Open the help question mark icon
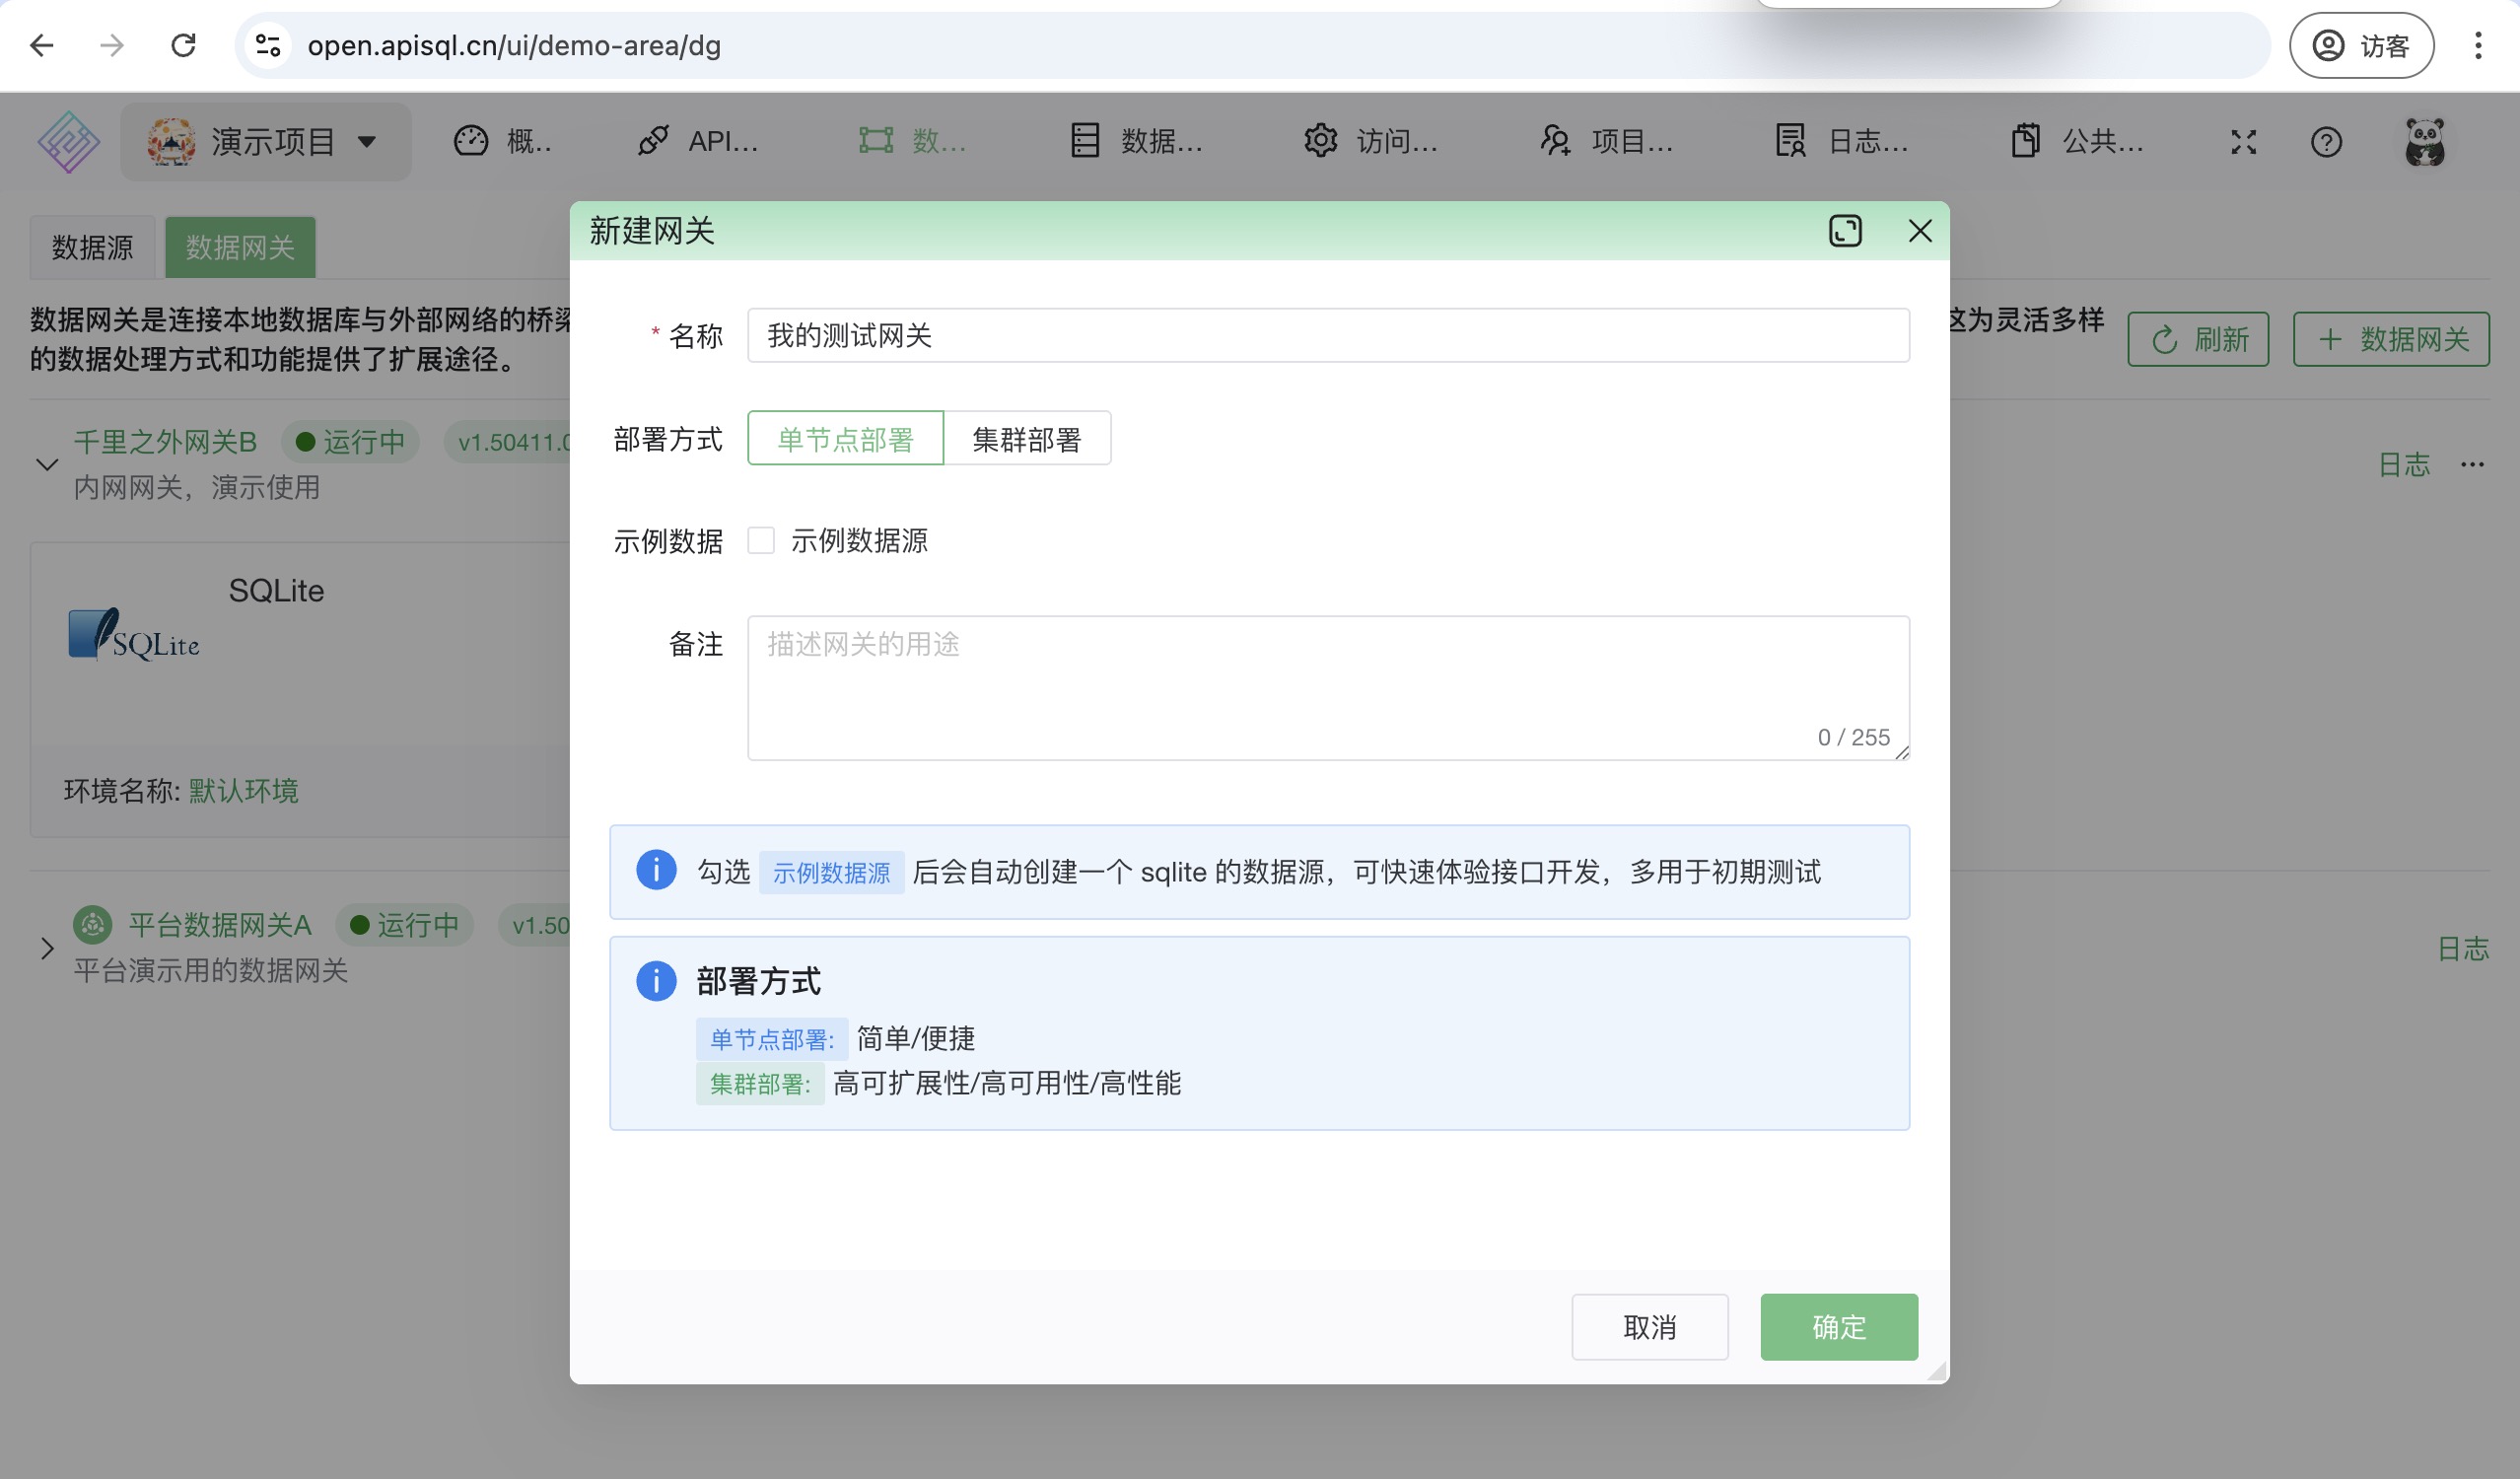The height and width of the screenshot is (1479, 2520). click(2327, 141)
